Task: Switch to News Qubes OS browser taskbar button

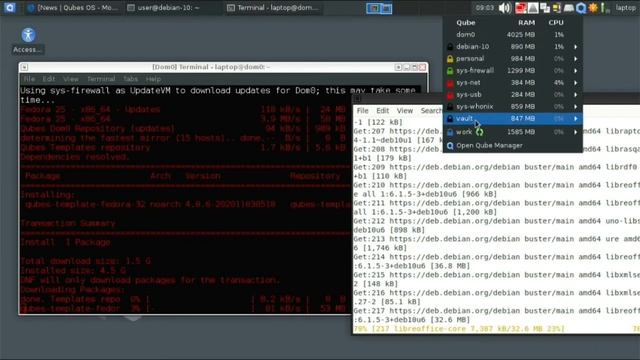Action: click(73, 8)
